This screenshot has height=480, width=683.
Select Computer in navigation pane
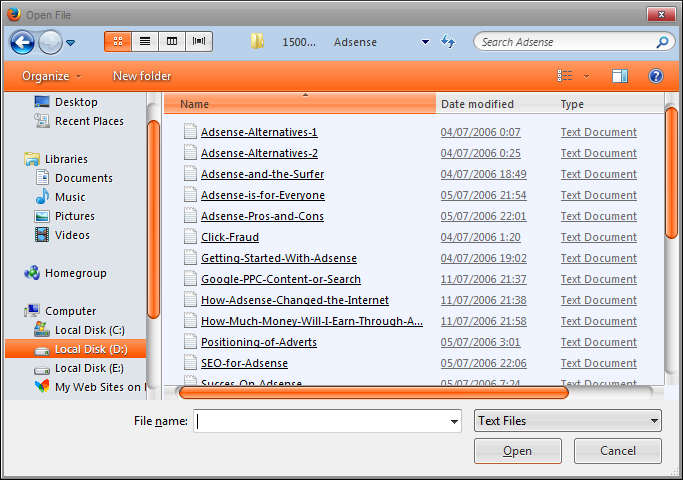[60, 311]
